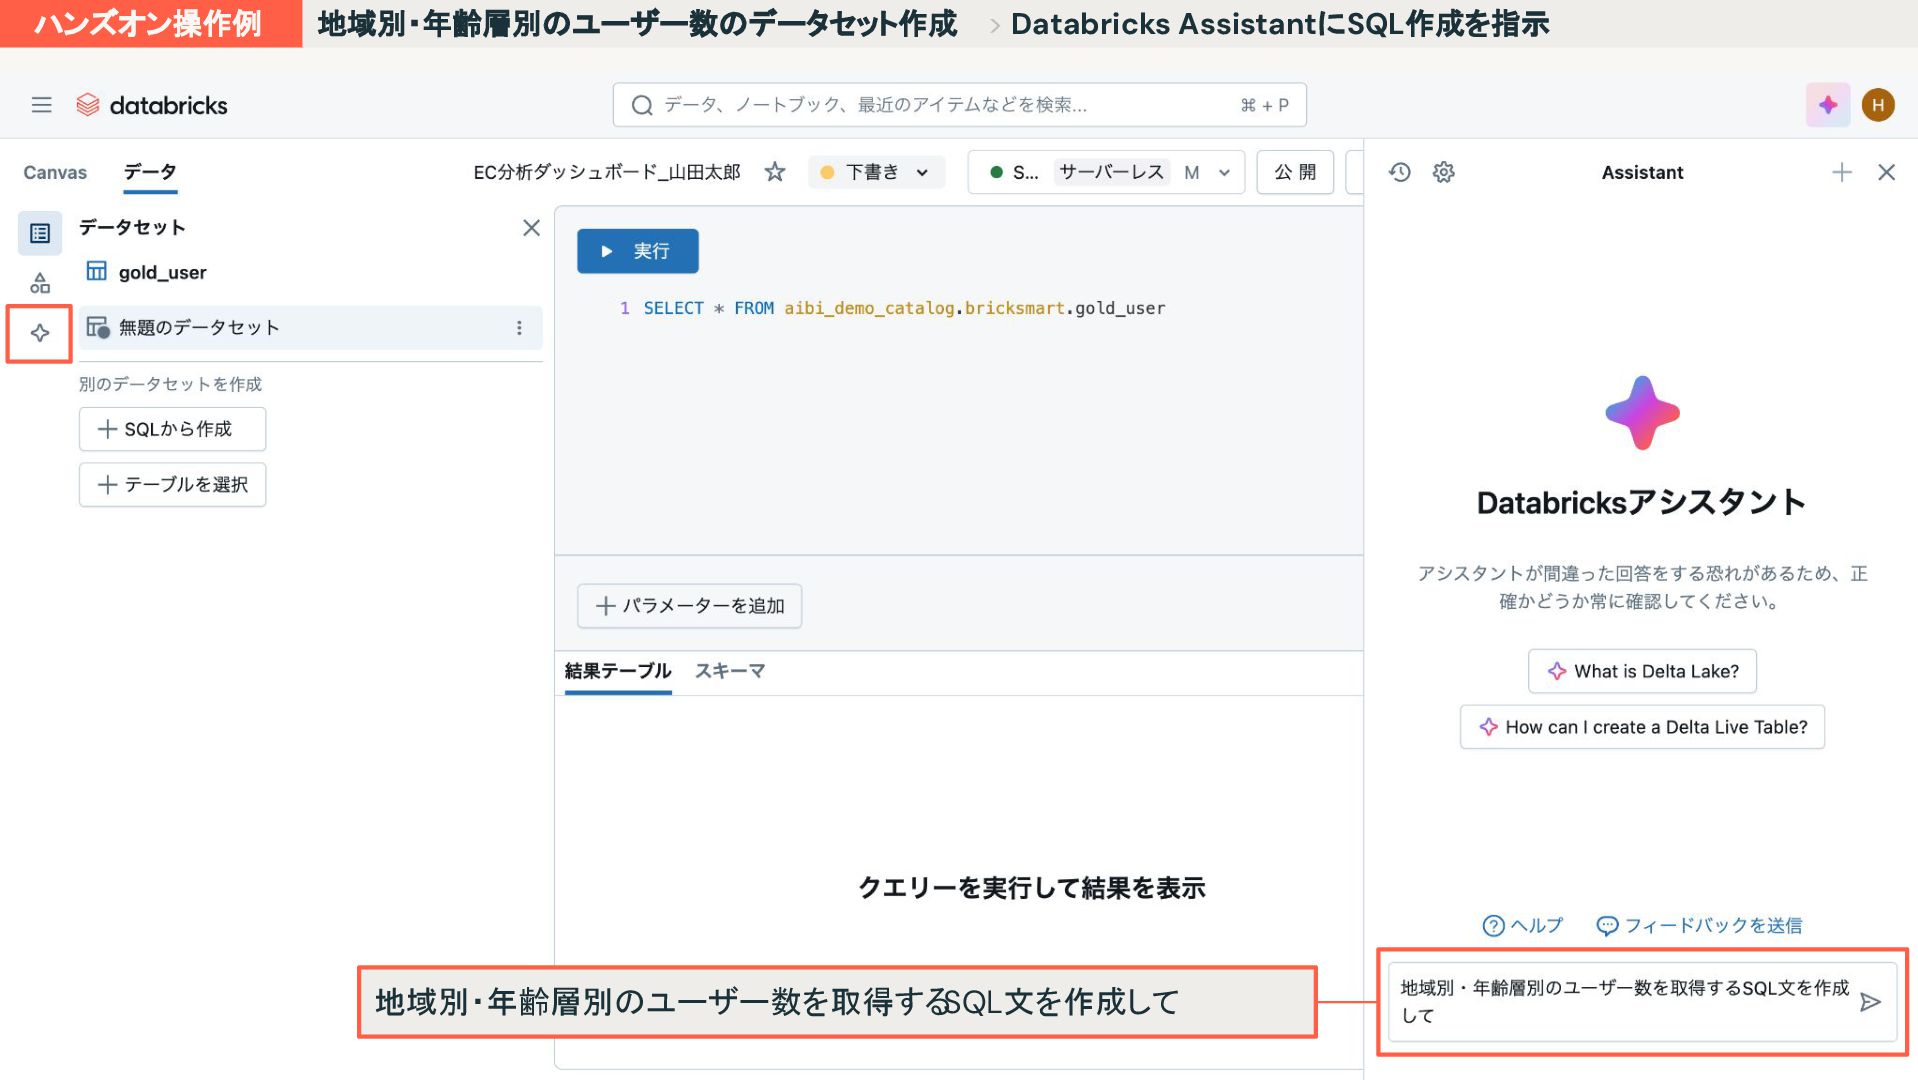Send the Assistant prompt
Screen dimensions: 1918x1080
click(x=1870, y=1002)
